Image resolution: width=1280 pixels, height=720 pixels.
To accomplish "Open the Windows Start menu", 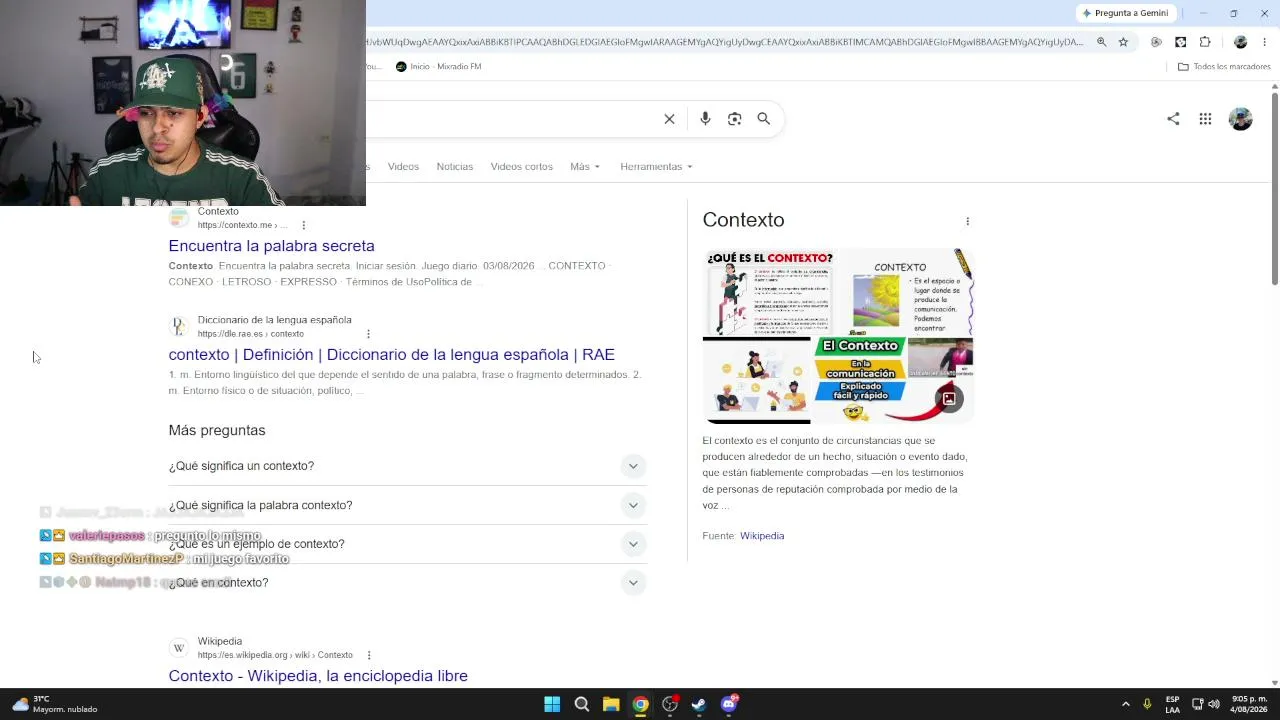I will click(552, 704).
